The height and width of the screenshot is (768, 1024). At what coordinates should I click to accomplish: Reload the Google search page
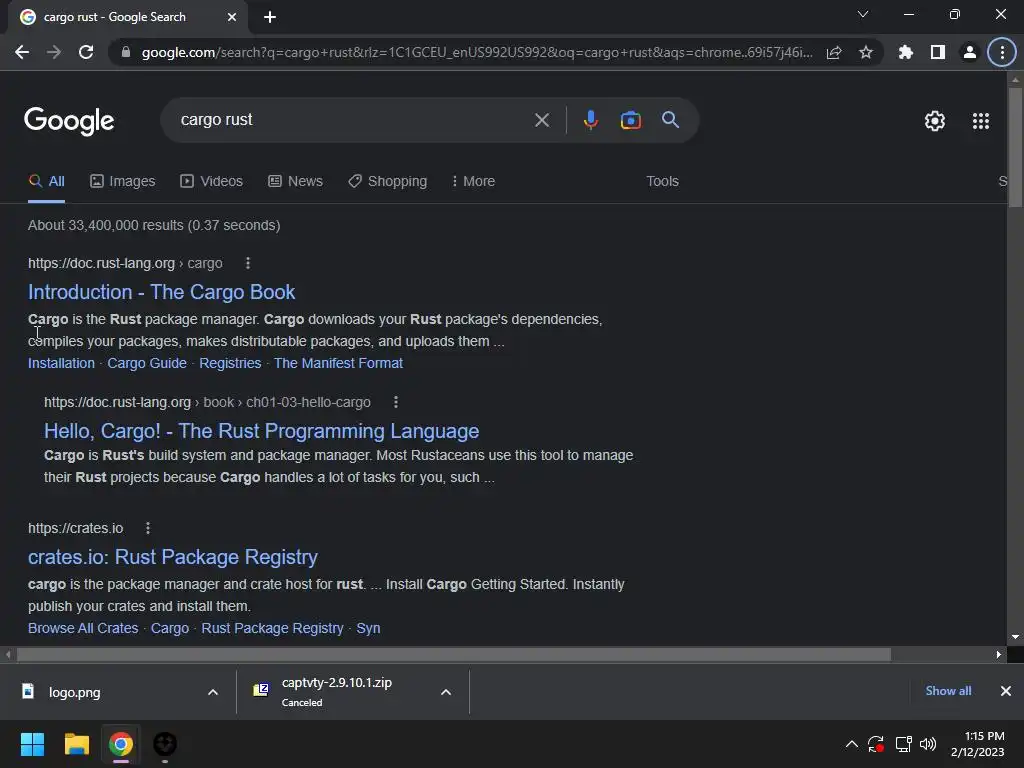86,52
